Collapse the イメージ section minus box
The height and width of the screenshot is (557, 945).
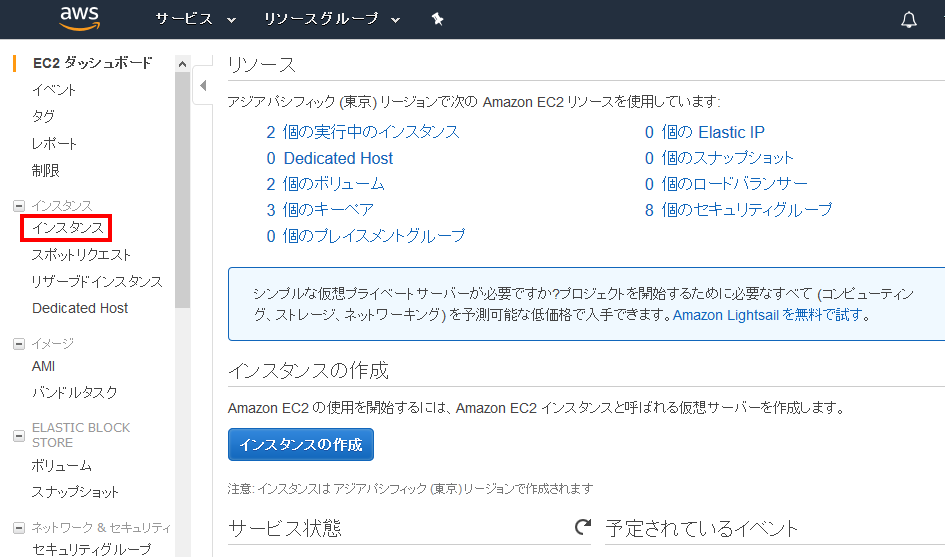[19, 344]
